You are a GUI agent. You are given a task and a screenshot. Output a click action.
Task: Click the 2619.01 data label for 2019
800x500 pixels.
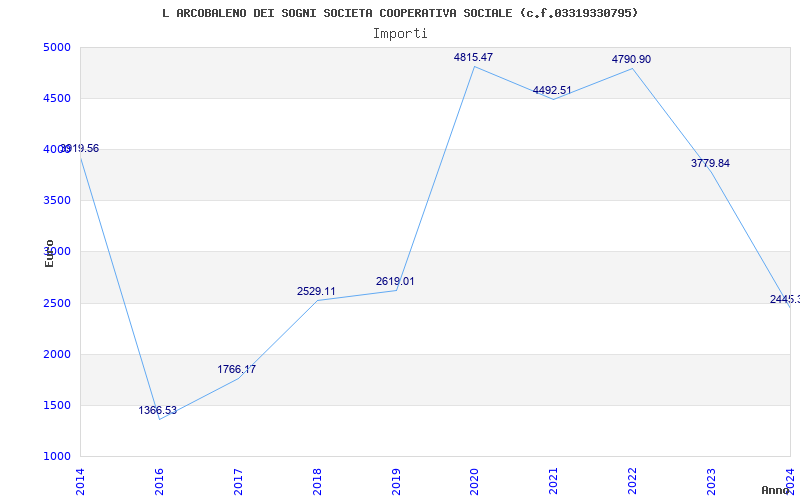tap(395, 281)
